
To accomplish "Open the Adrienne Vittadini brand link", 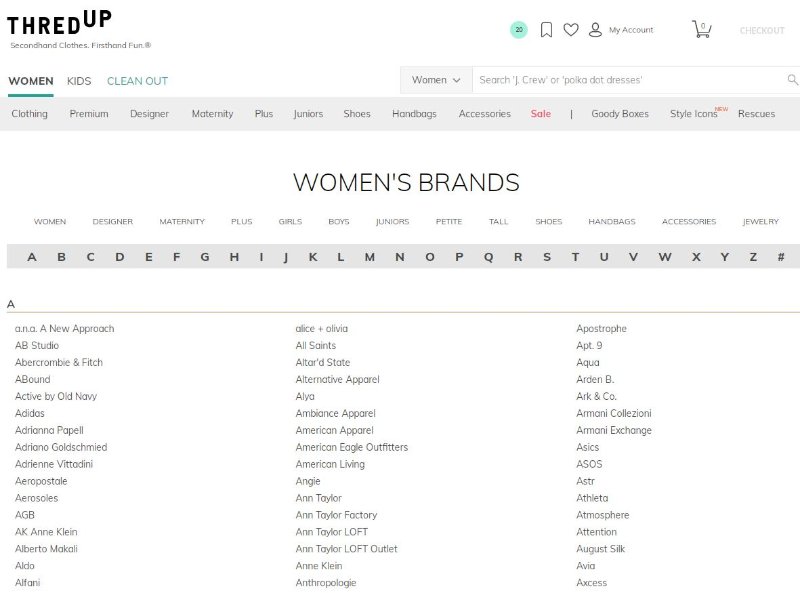I will pos(54,464).
